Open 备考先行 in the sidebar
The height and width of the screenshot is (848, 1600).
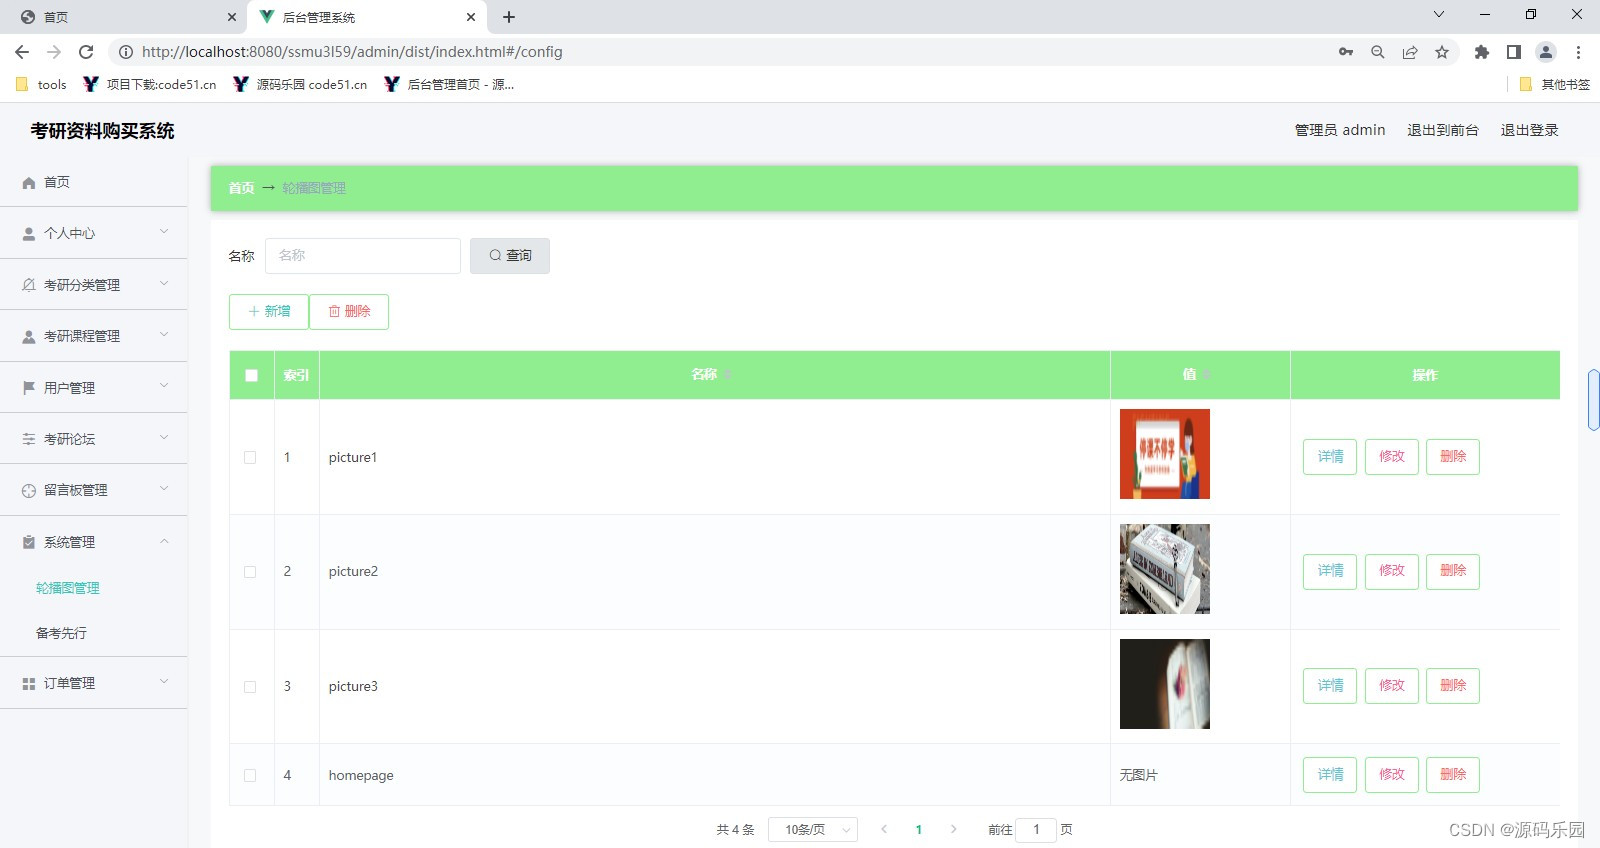tap(61, 633)
